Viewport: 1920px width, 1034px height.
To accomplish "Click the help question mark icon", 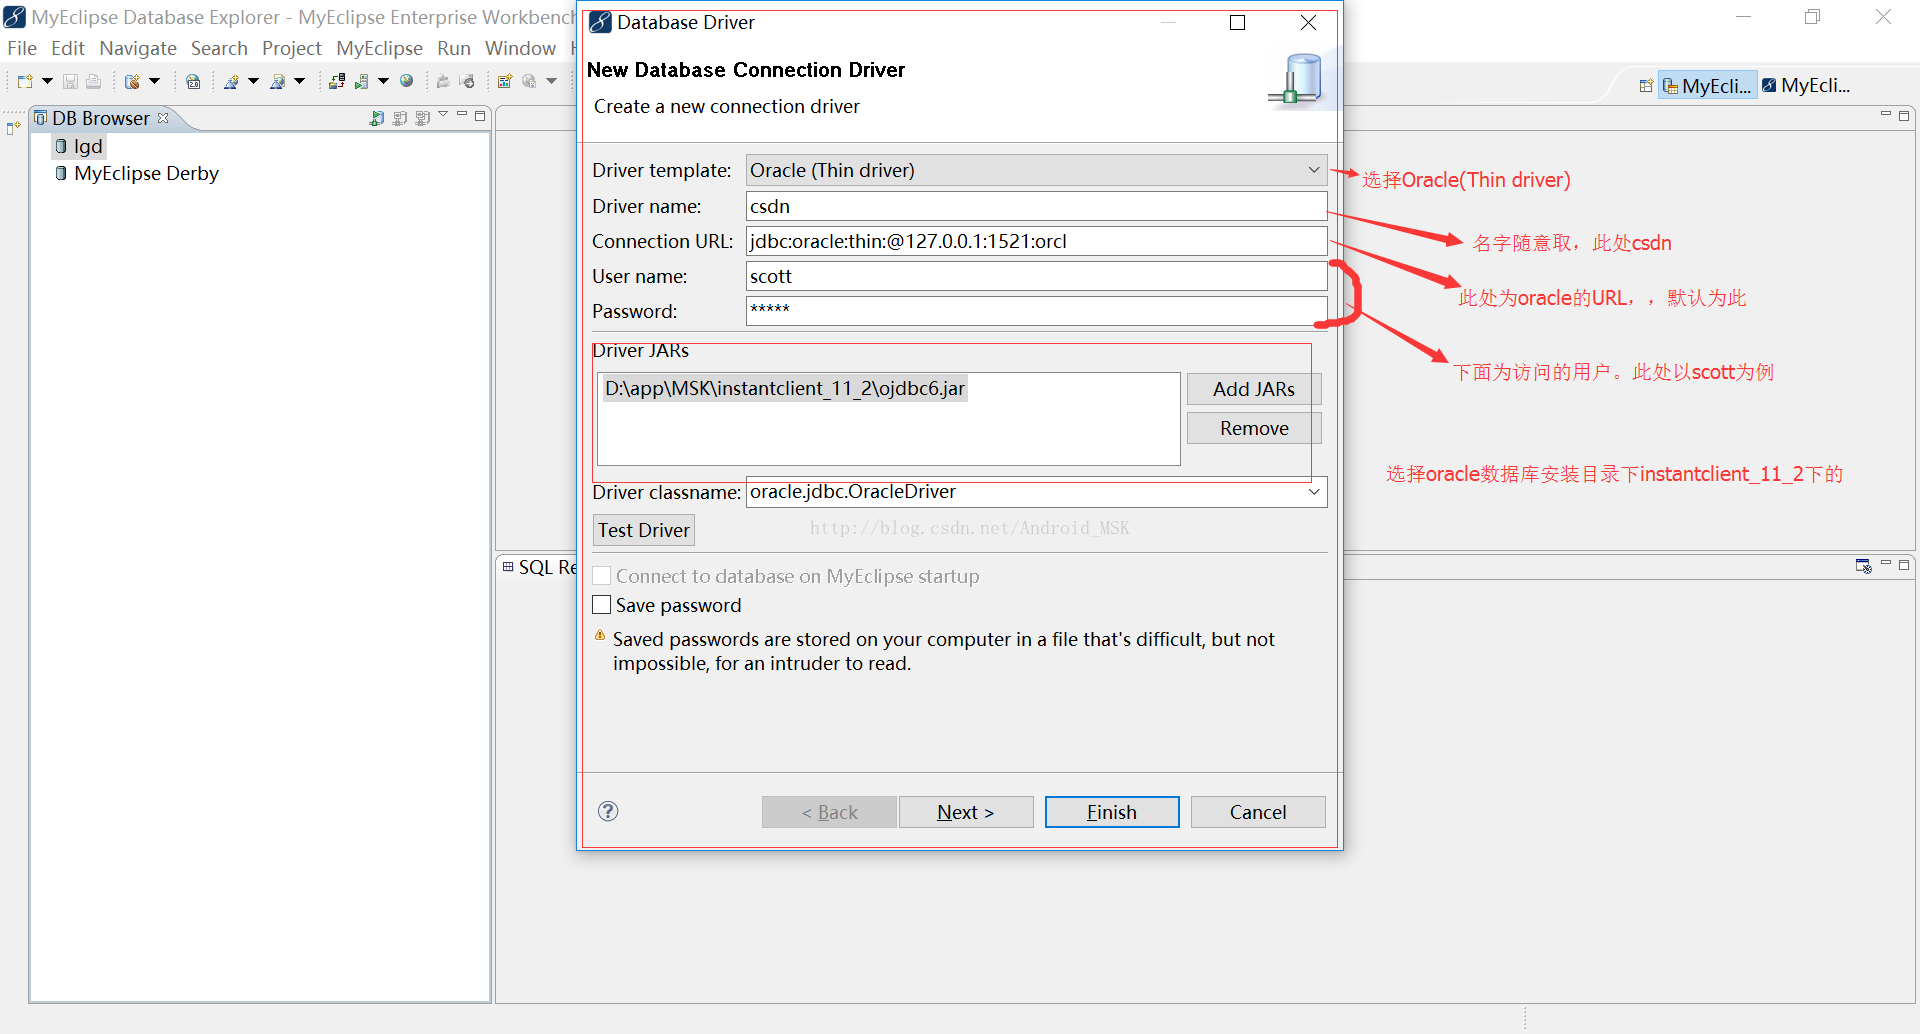I will pos(608,811).
